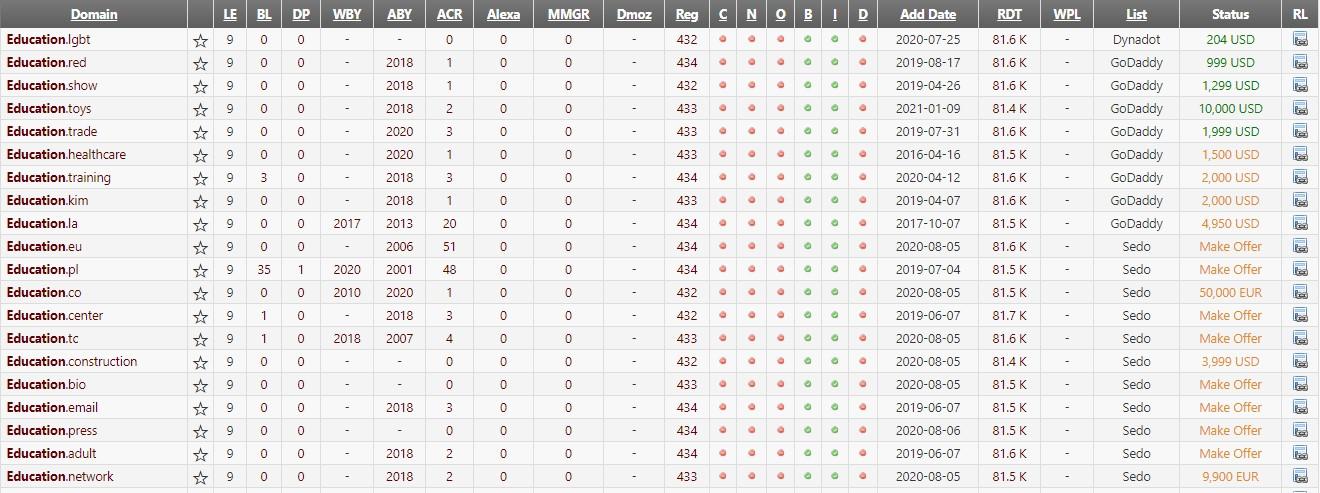Click the RL icon for Education.adult
The image size is (1320, 493).
click(1300, 453)
